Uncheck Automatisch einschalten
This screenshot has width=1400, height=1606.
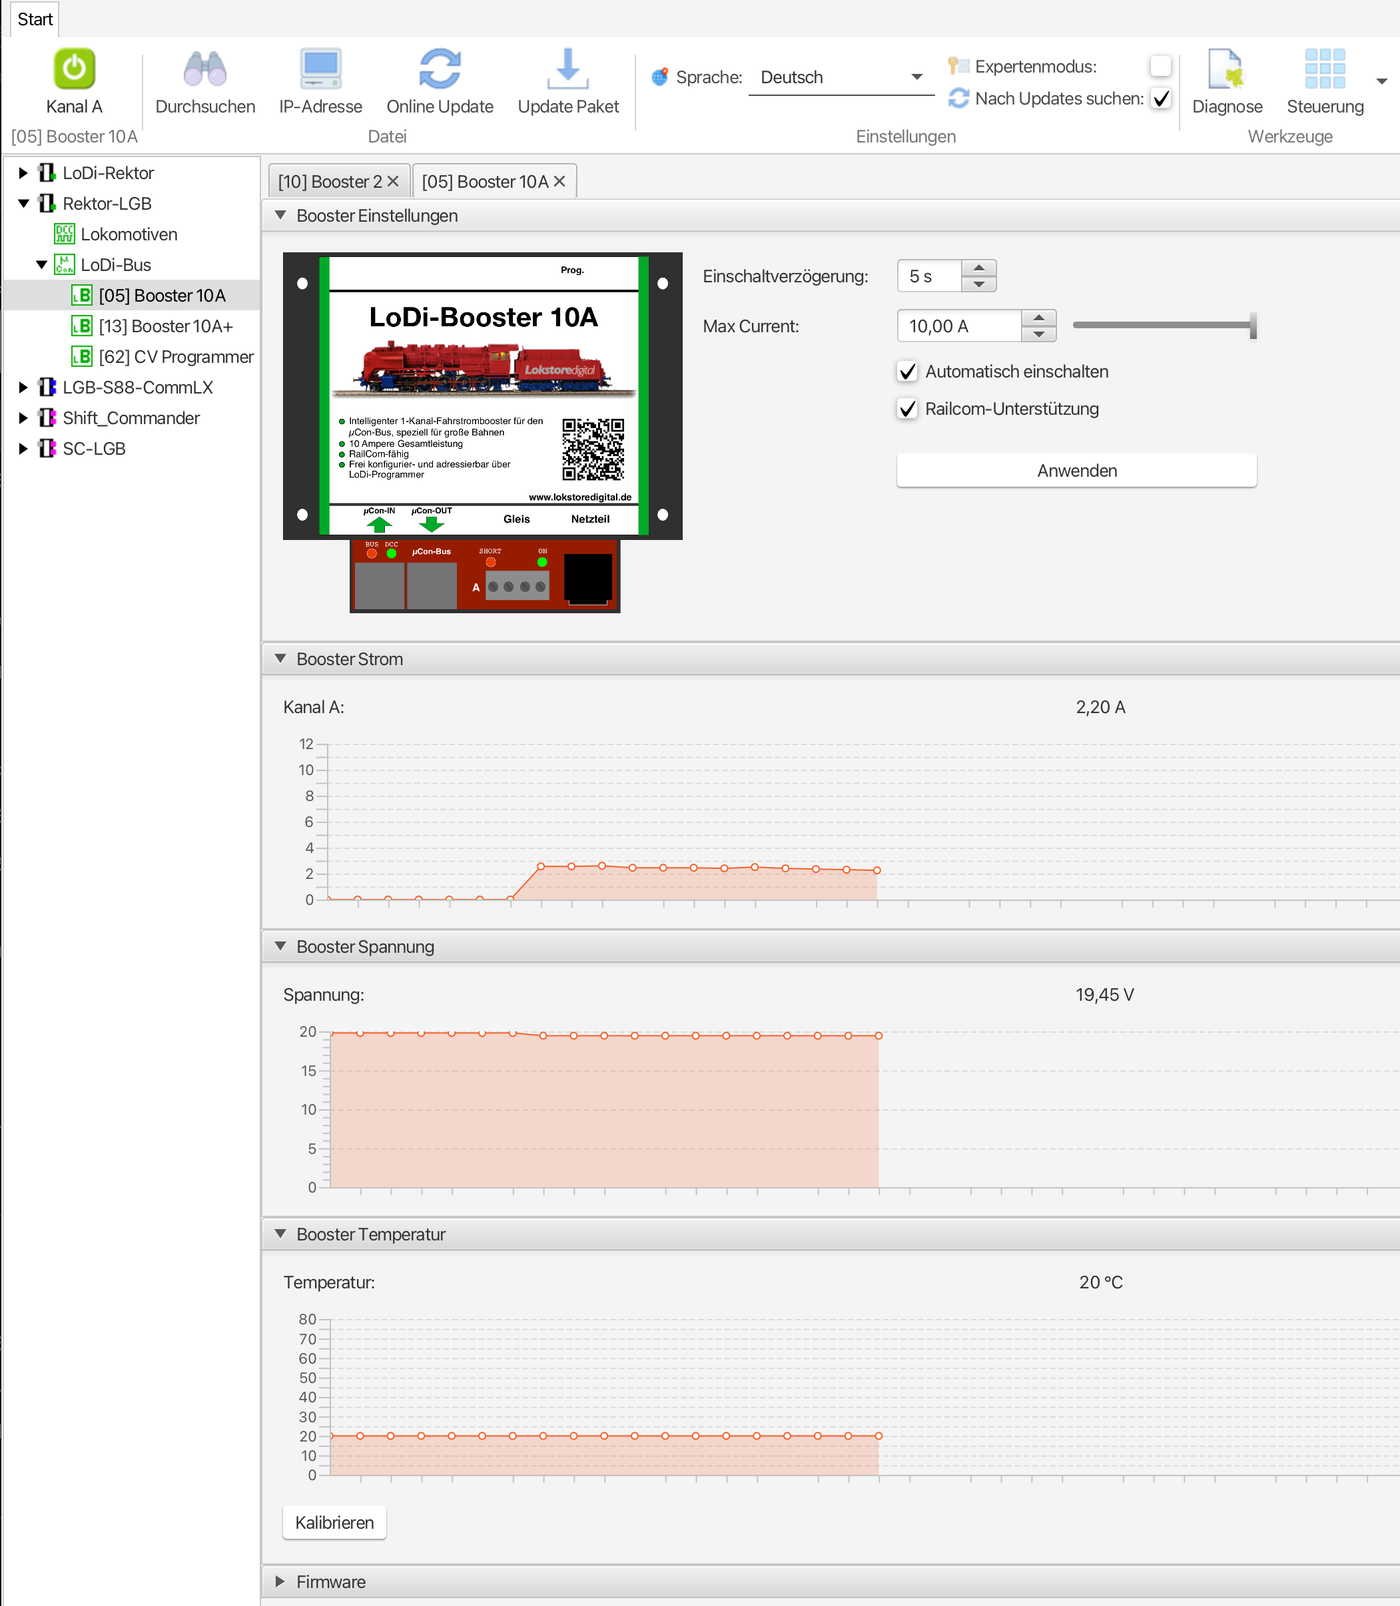(x=907, y=372)
